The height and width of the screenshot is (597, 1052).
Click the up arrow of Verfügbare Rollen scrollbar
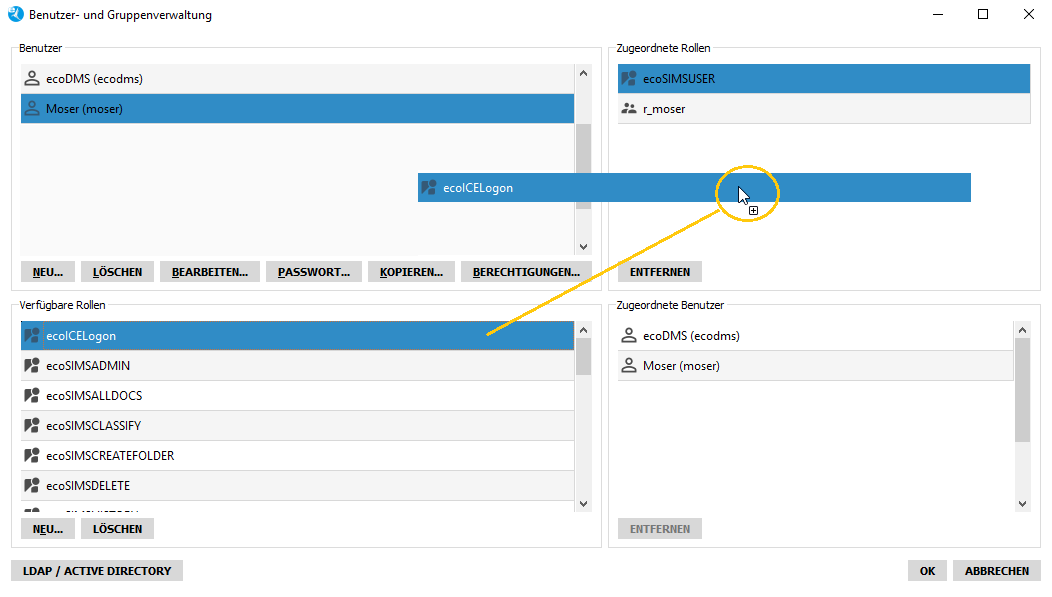point(583,330)
